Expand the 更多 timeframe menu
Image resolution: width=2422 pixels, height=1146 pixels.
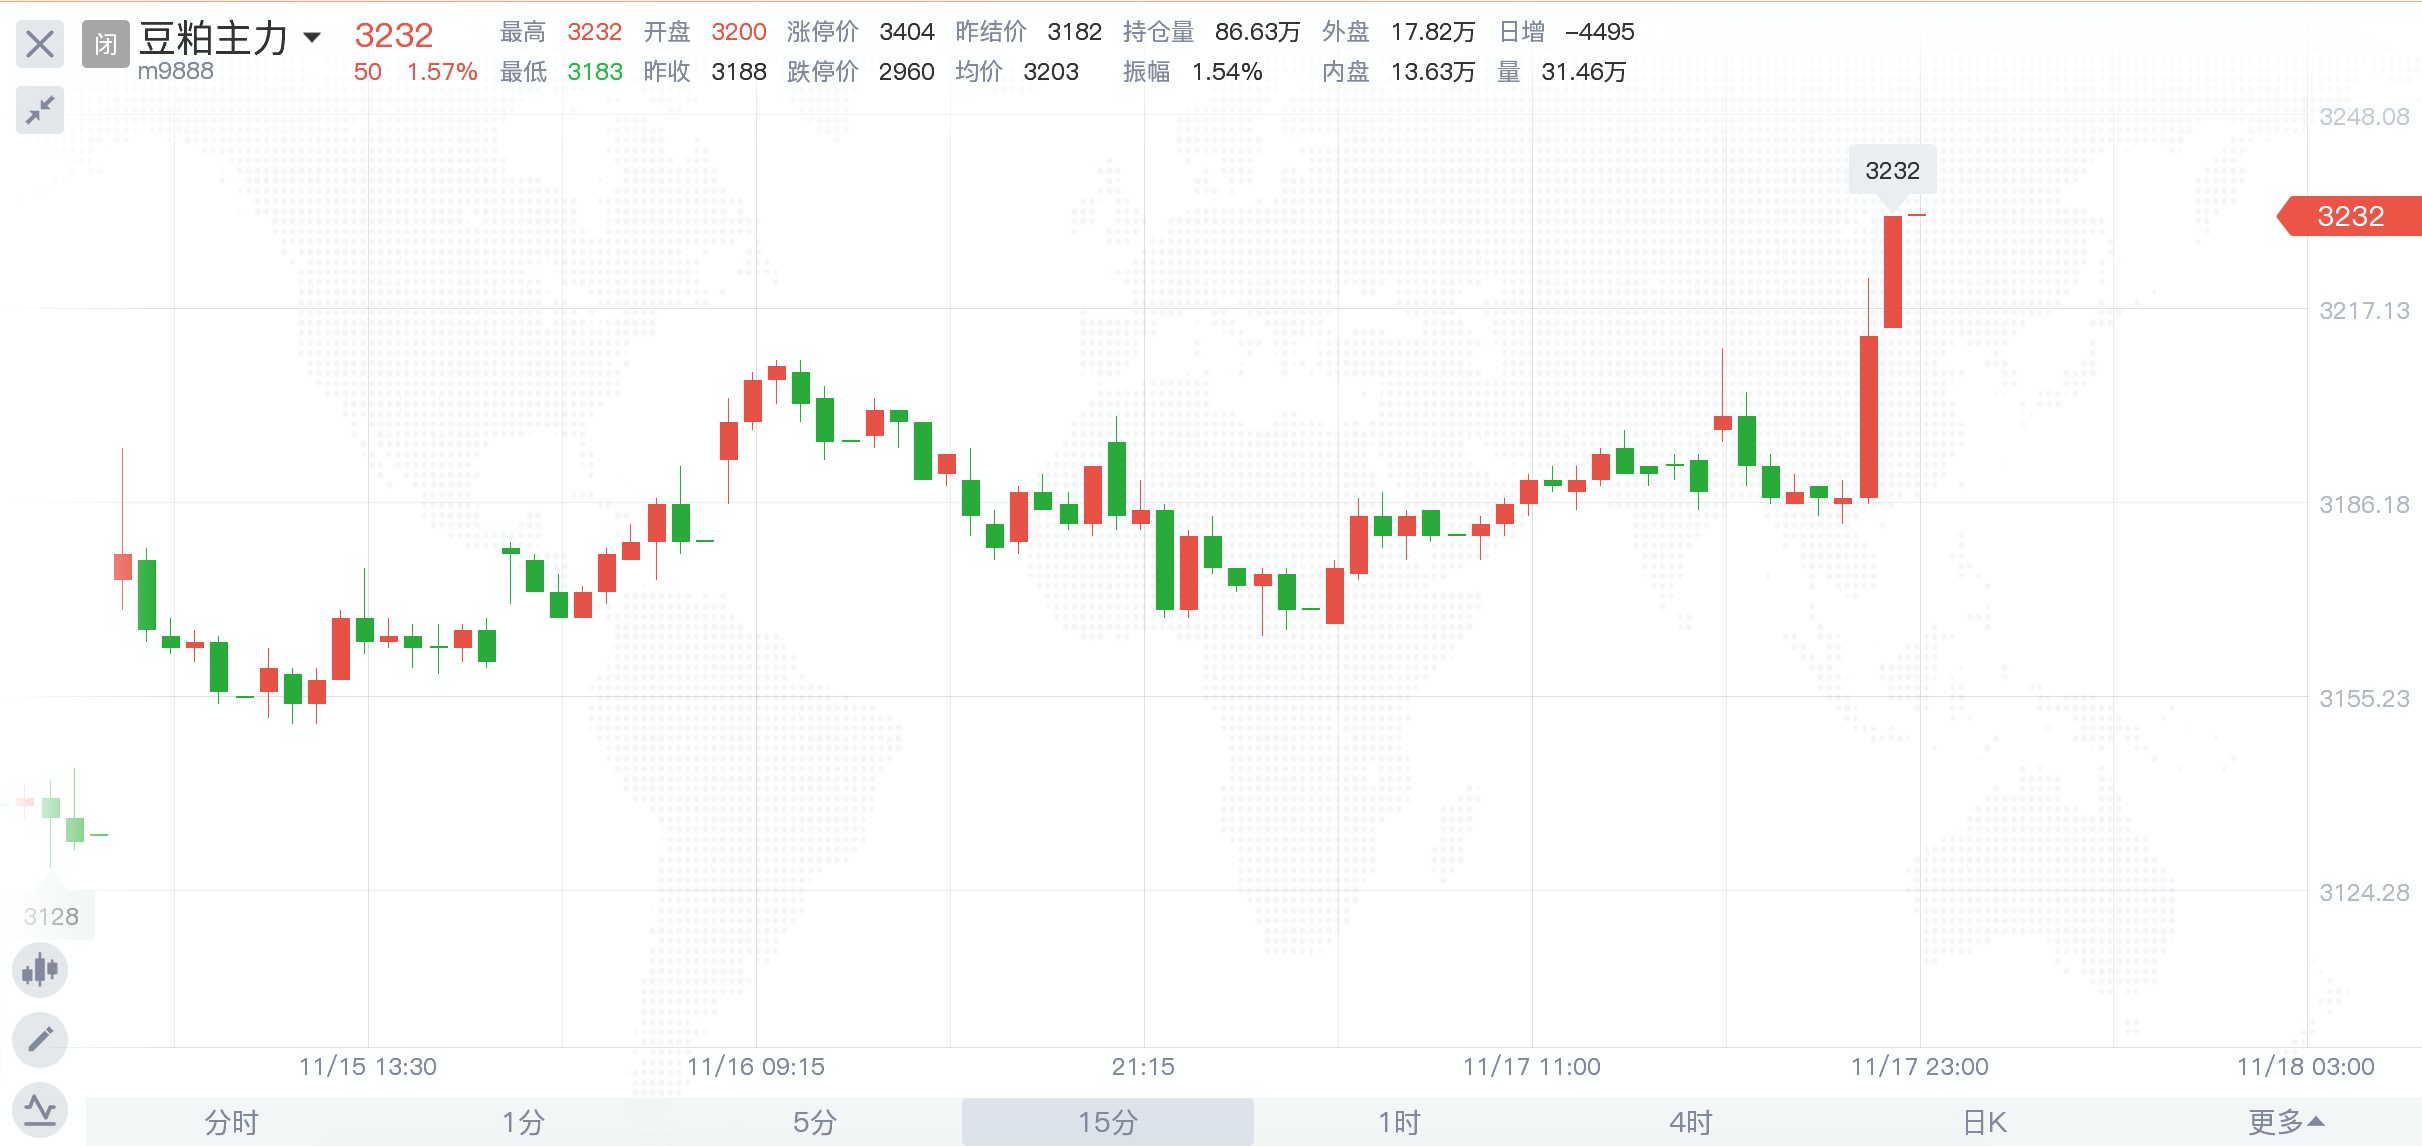(2286, 1122)
